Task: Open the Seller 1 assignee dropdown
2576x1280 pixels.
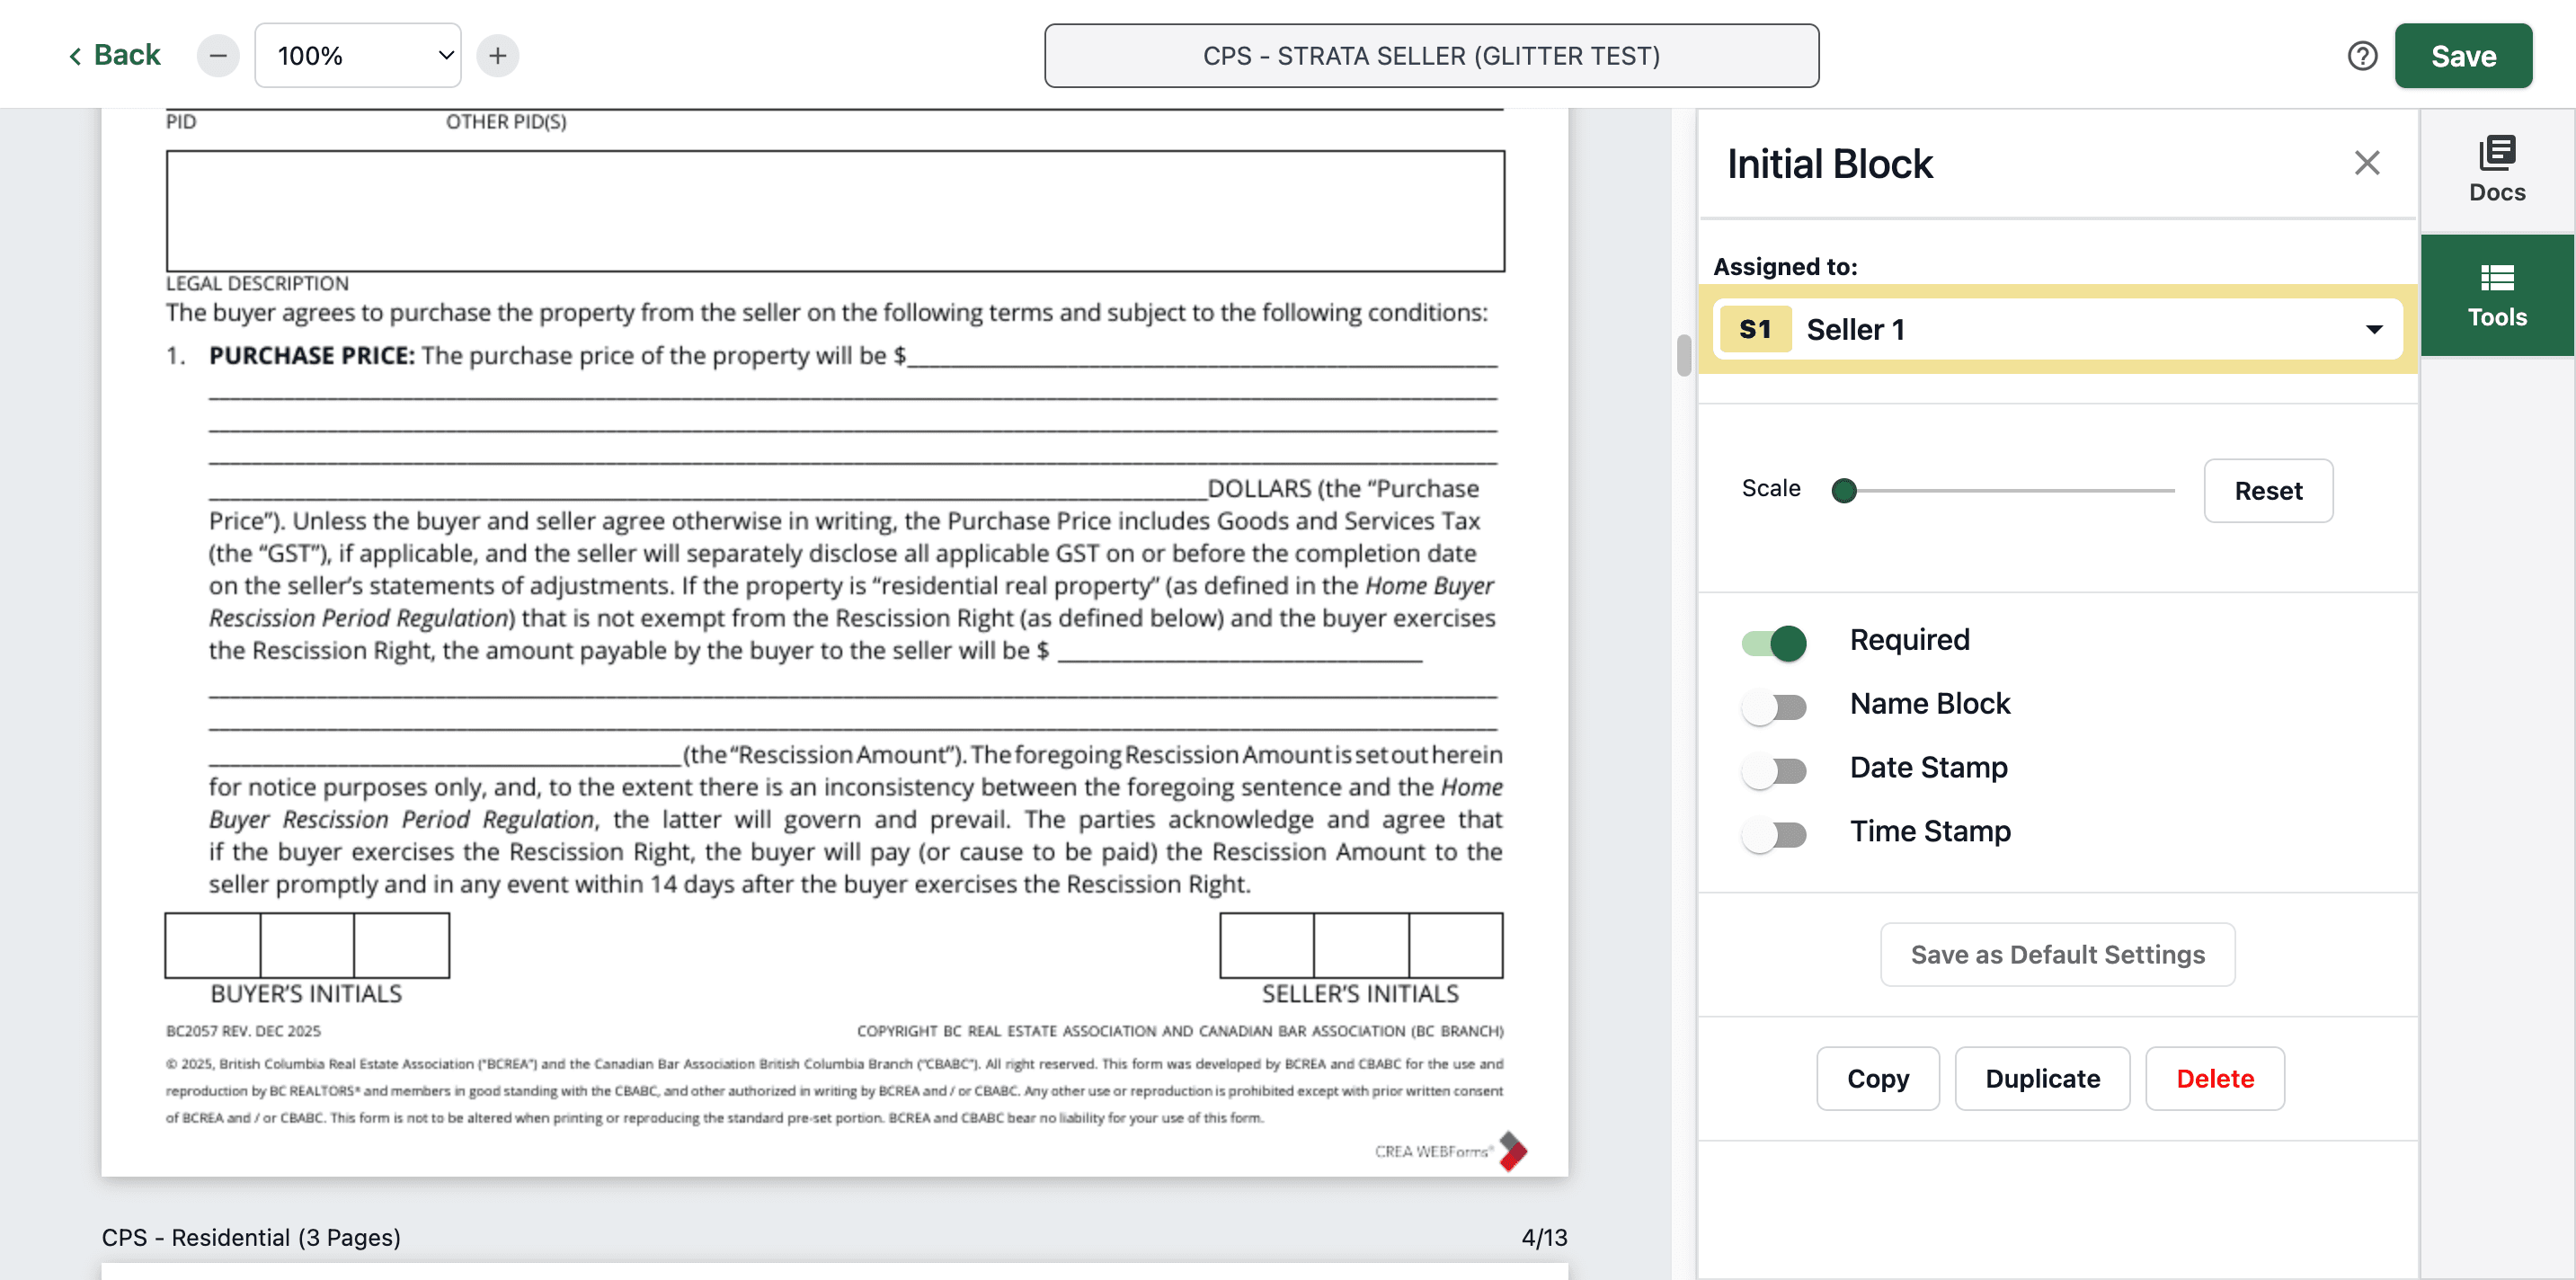Action: click(x=2058, y=329)
